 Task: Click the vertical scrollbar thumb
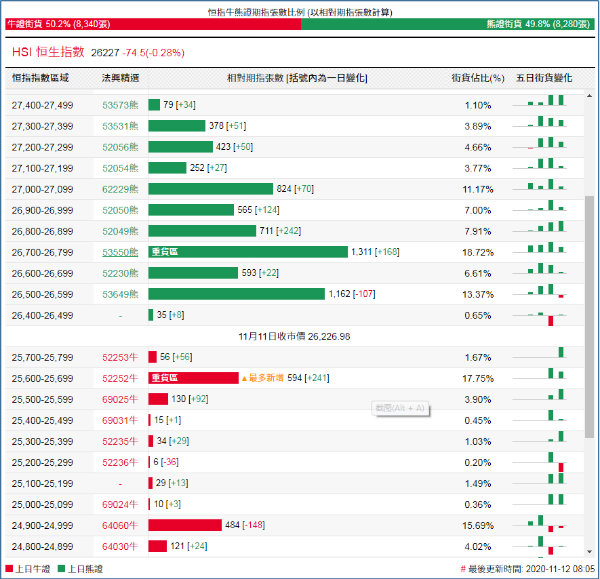point(589,317)
